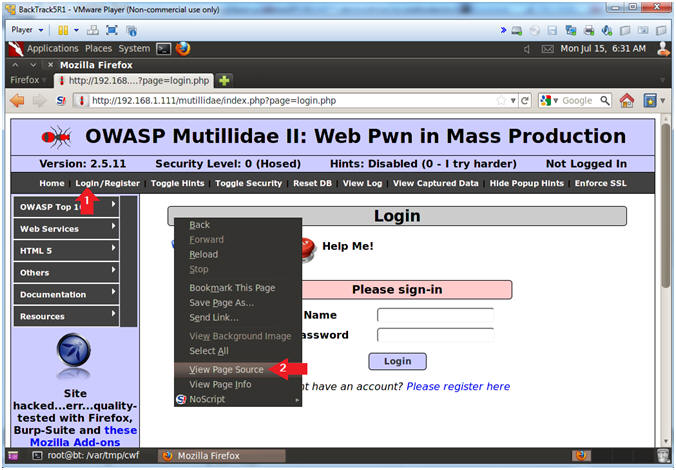The image size is (676, 470).
Task: Click the VMware hard disk device icon
Action: pyautogui.click(x=517, y=31)
